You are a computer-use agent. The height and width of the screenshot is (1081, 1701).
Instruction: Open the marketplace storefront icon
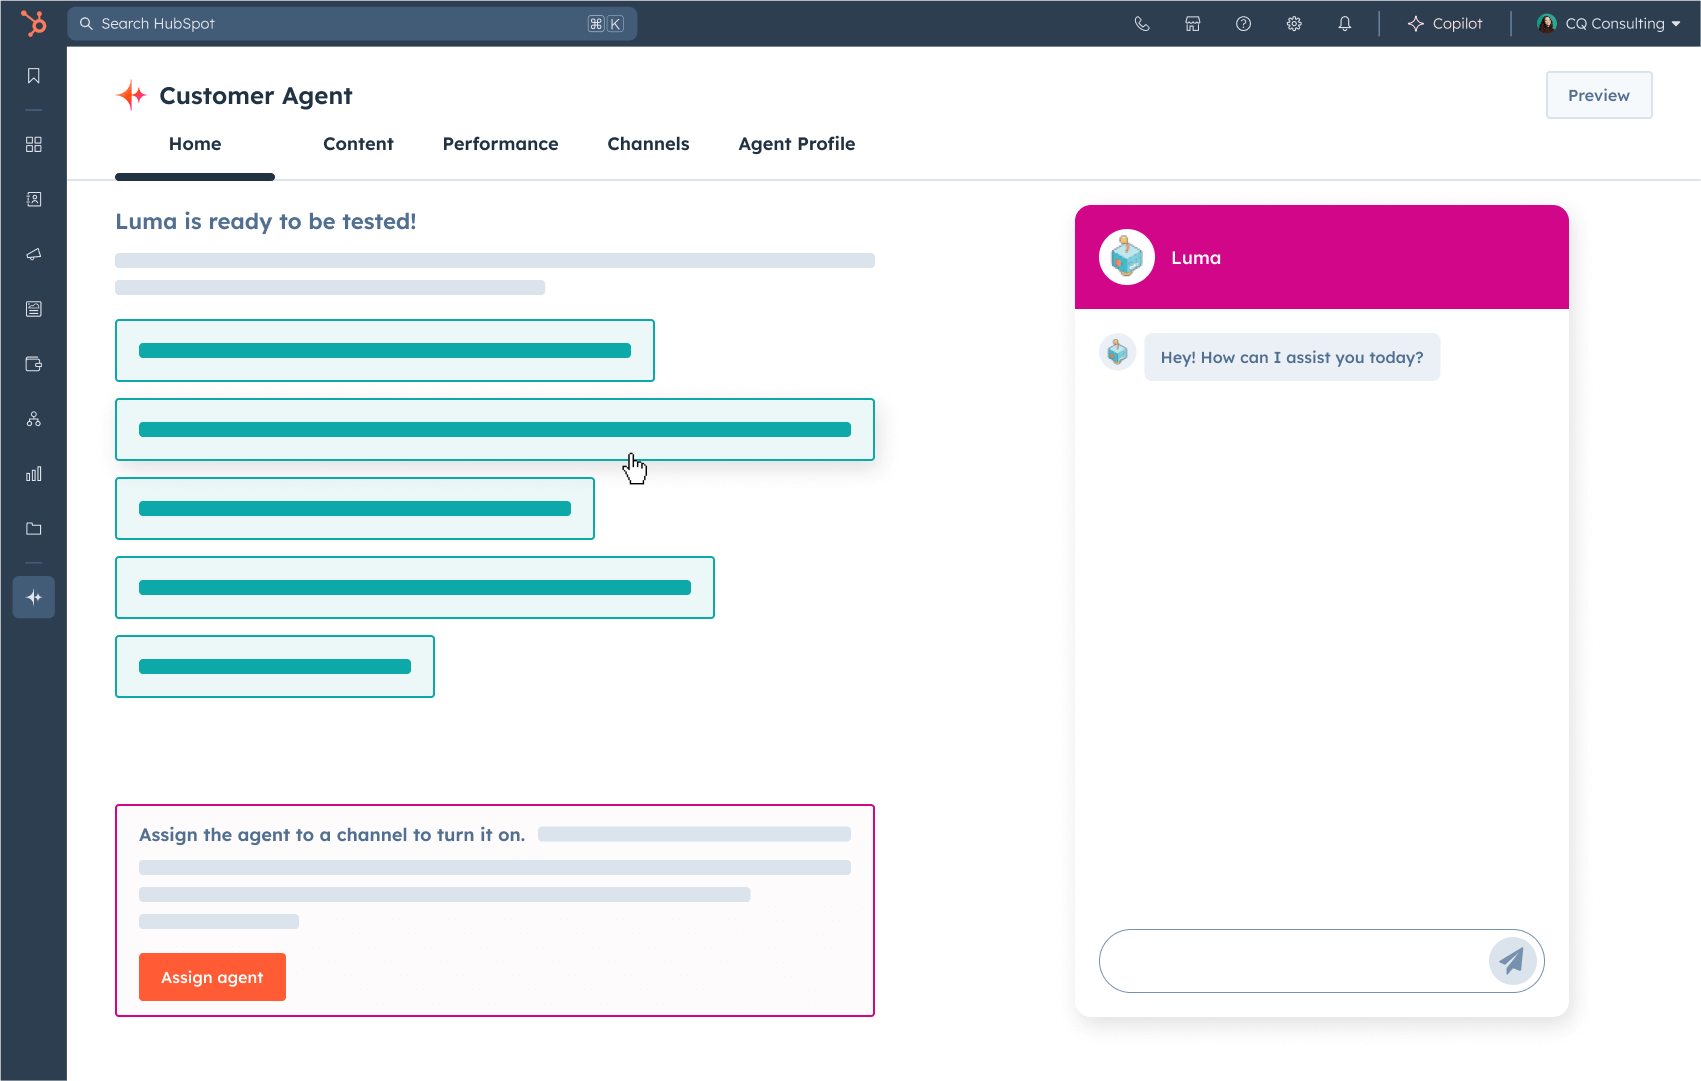click(1193, 24)
